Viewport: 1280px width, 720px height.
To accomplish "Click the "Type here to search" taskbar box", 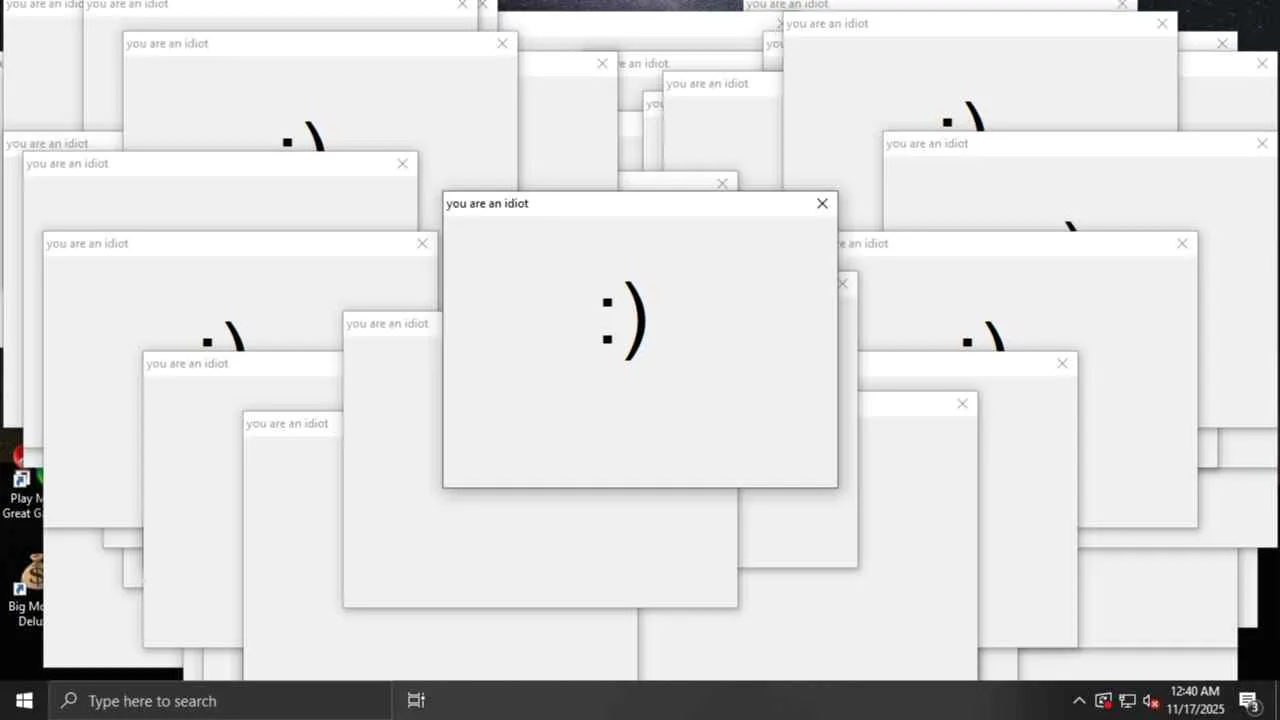I will 220,700.
